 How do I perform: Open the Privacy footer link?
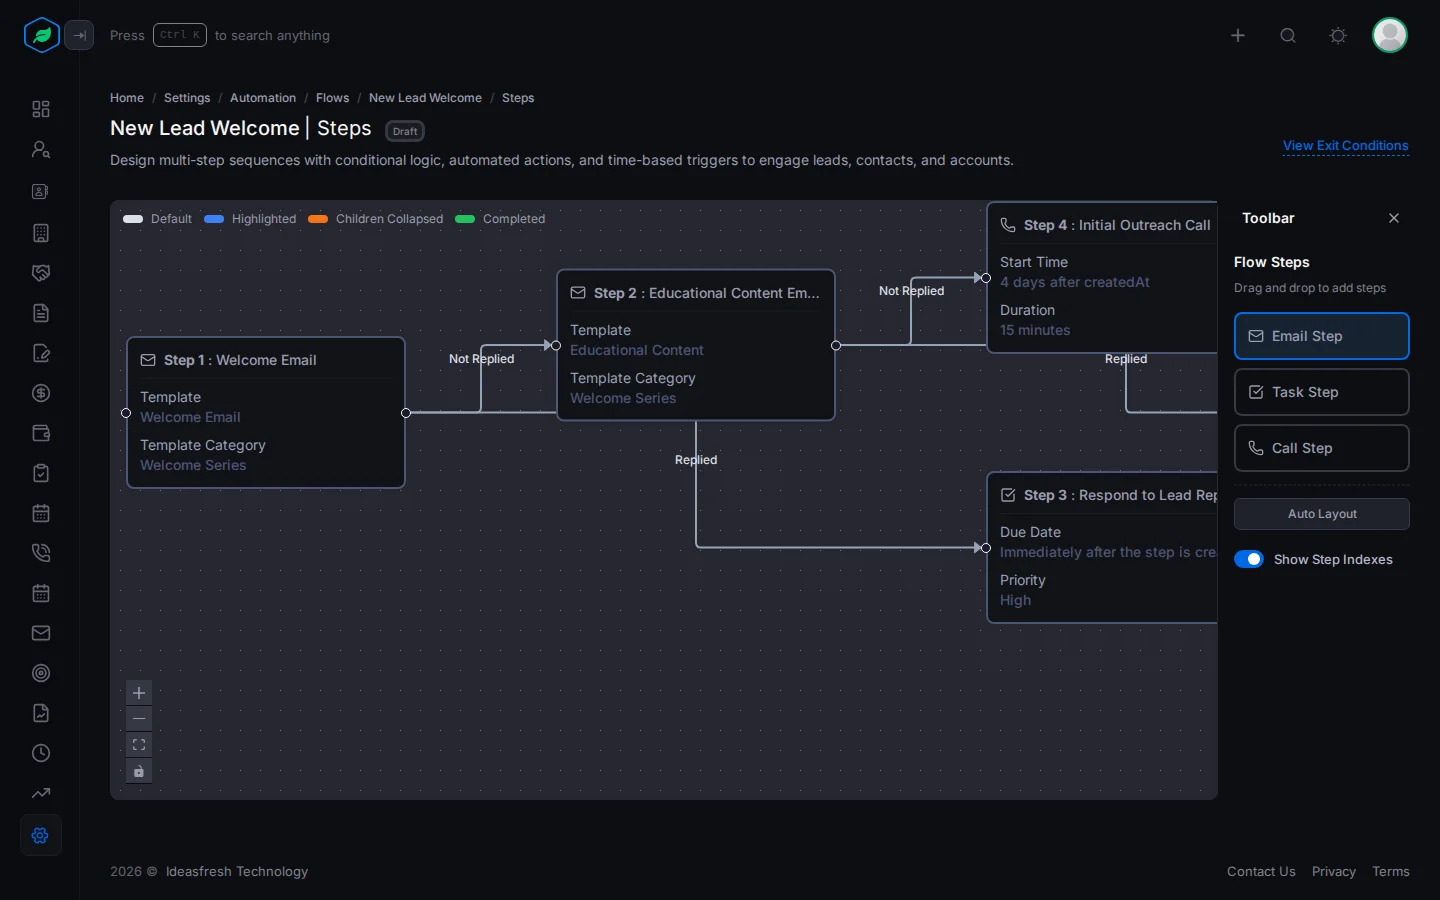pyautogui.click(x=1334, y=872)
